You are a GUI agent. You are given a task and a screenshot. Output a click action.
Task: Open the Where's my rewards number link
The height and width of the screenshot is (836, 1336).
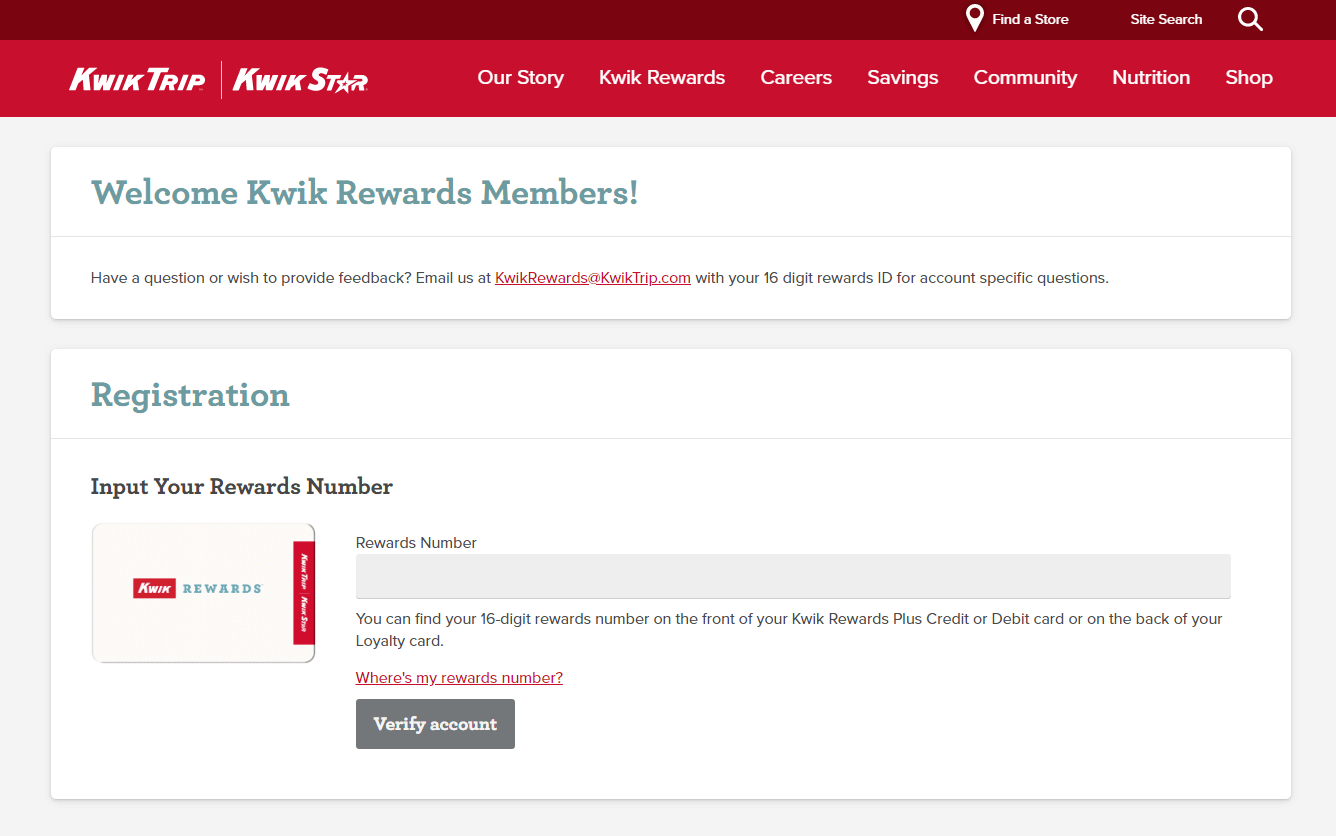[459, 678]
